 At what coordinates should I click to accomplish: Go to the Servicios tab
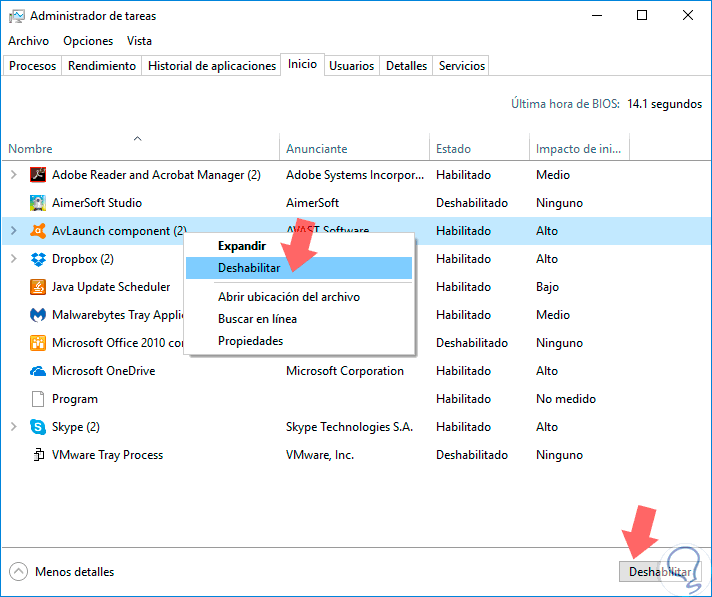pos(462,66)
